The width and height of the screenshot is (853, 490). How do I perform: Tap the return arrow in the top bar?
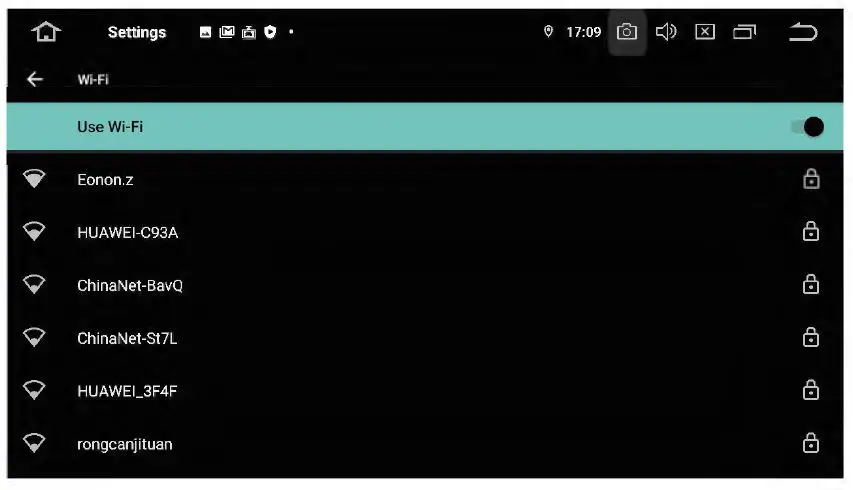tap(803, 32)
